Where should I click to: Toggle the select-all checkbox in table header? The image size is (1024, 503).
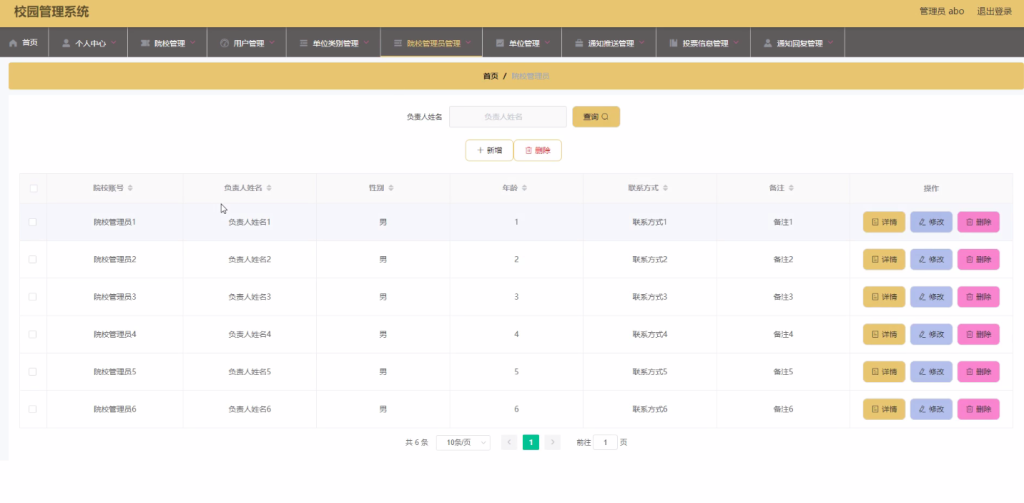click(33, 188)
